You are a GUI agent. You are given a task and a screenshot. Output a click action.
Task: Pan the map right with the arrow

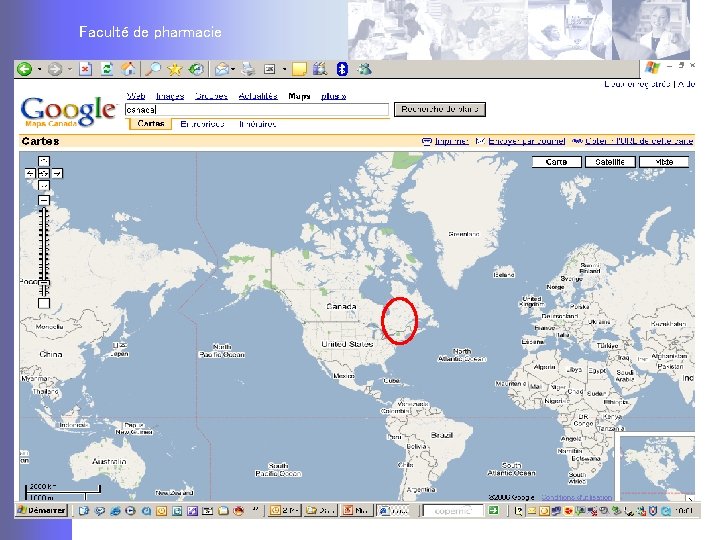pos(57,173)
